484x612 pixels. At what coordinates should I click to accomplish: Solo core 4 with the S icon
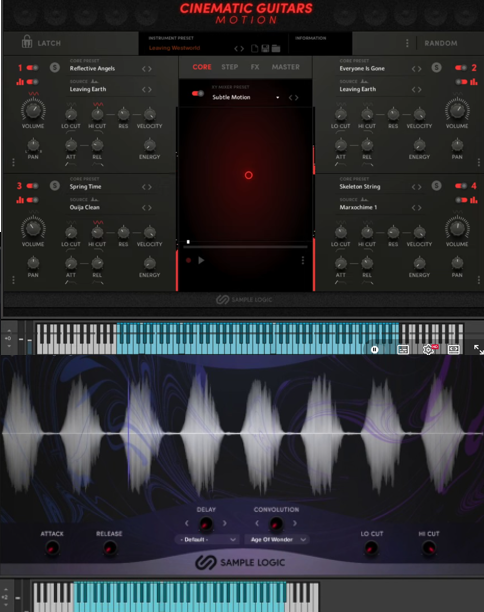(x=436, y=186)
